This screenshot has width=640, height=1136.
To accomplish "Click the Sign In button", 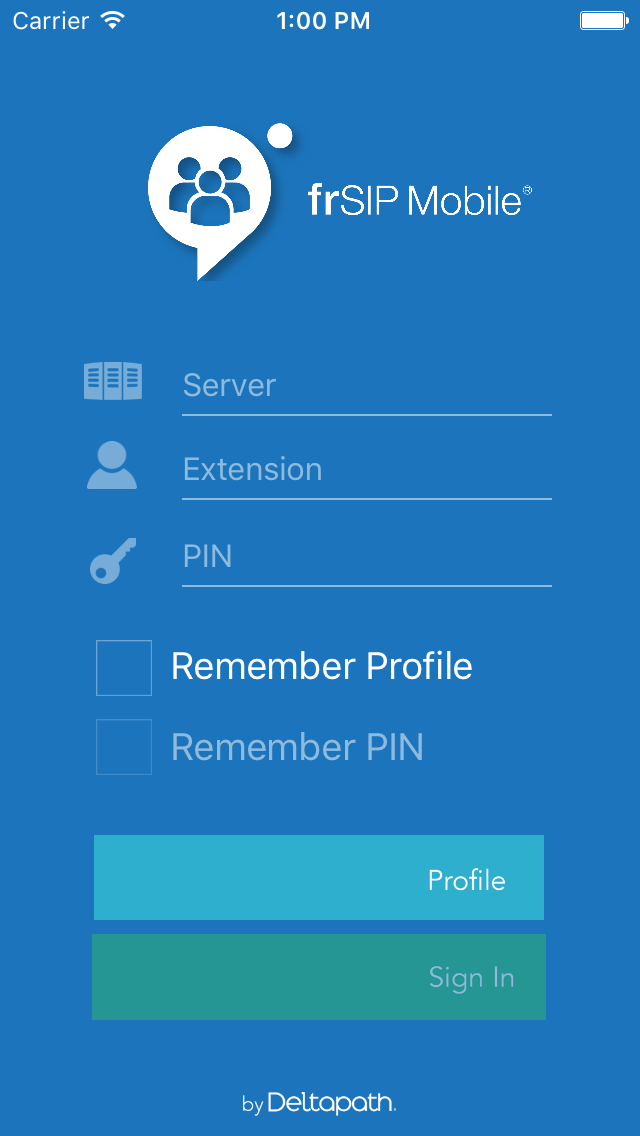I will [319, 977].
